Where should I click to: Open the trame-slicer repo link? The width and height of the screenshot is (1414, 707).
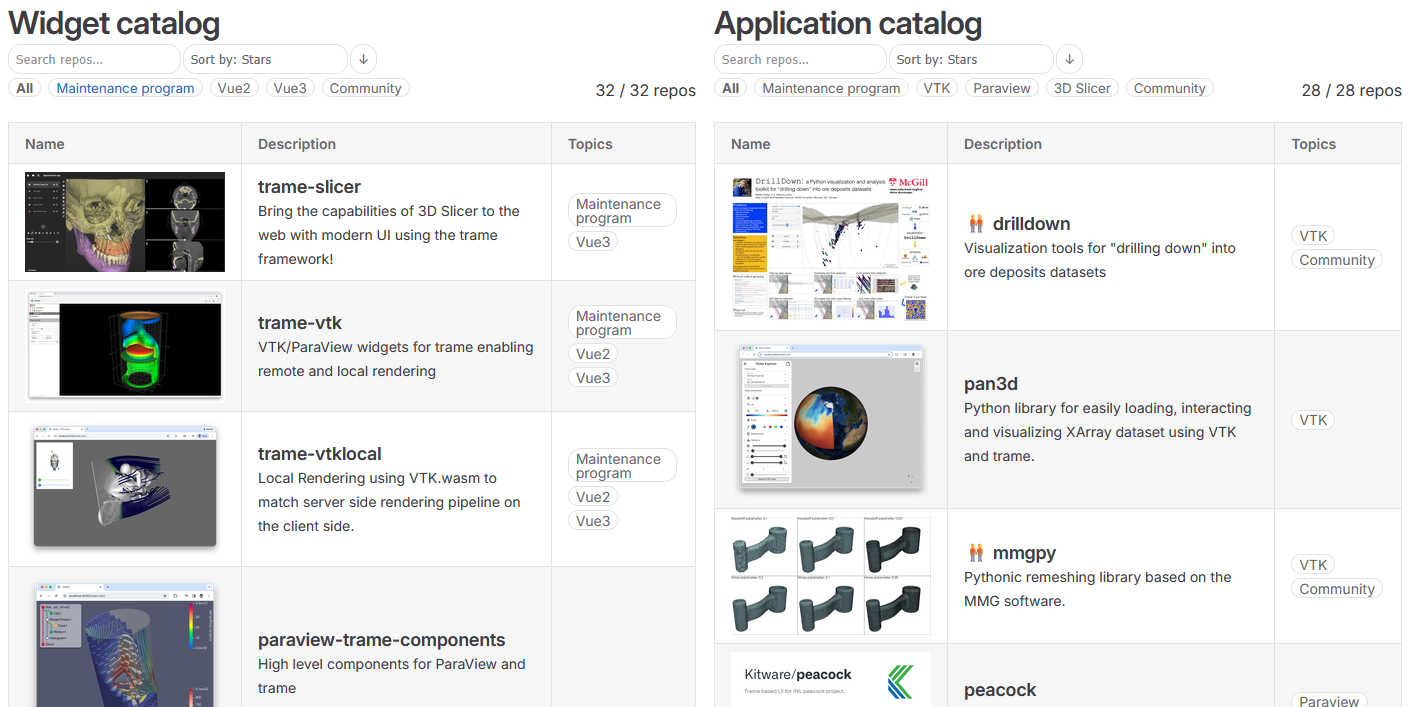[x=309, y=186]
